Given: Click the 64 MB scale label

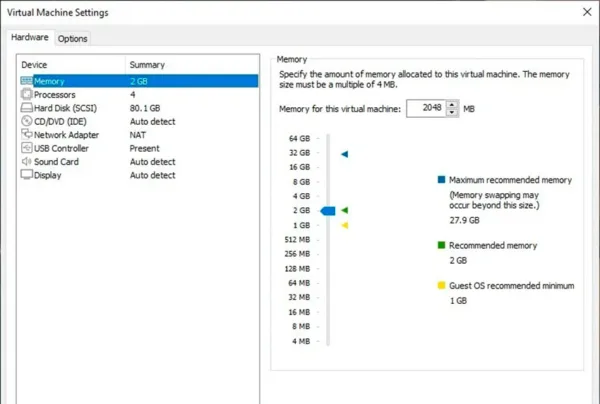Looking at the screenshot, I should click(299, 283).
